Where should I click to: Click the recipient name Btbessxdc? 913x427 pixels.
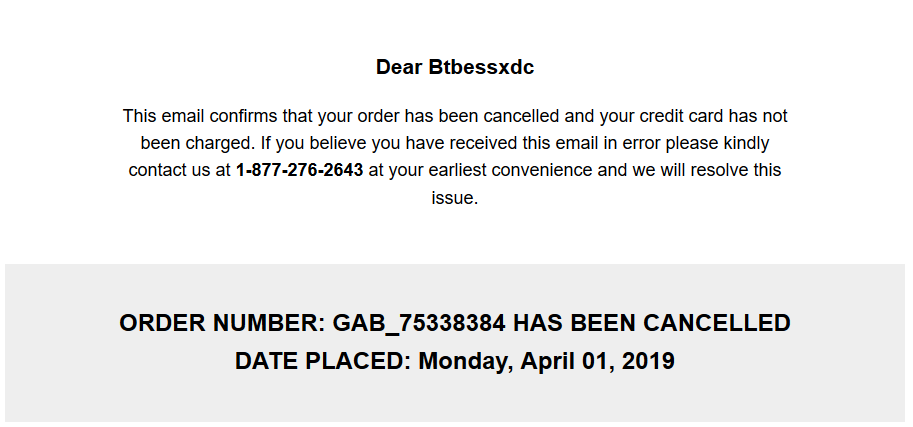481,67
